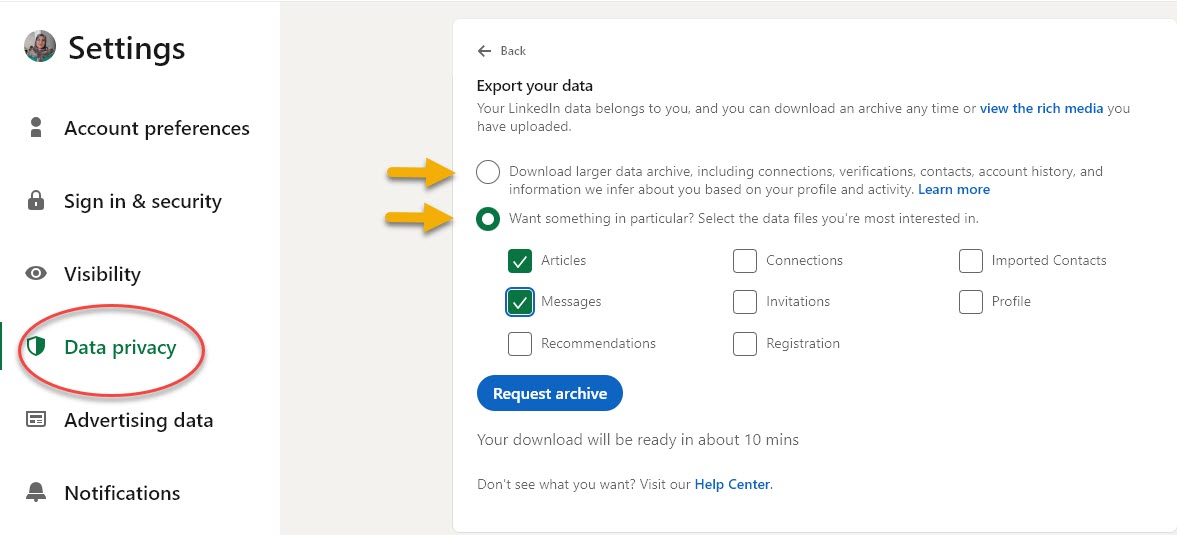Image resolution: width=1177 pixels, height=535 pixels.
Task: Enable the Connections checkbox
Action: coord(744,261)
